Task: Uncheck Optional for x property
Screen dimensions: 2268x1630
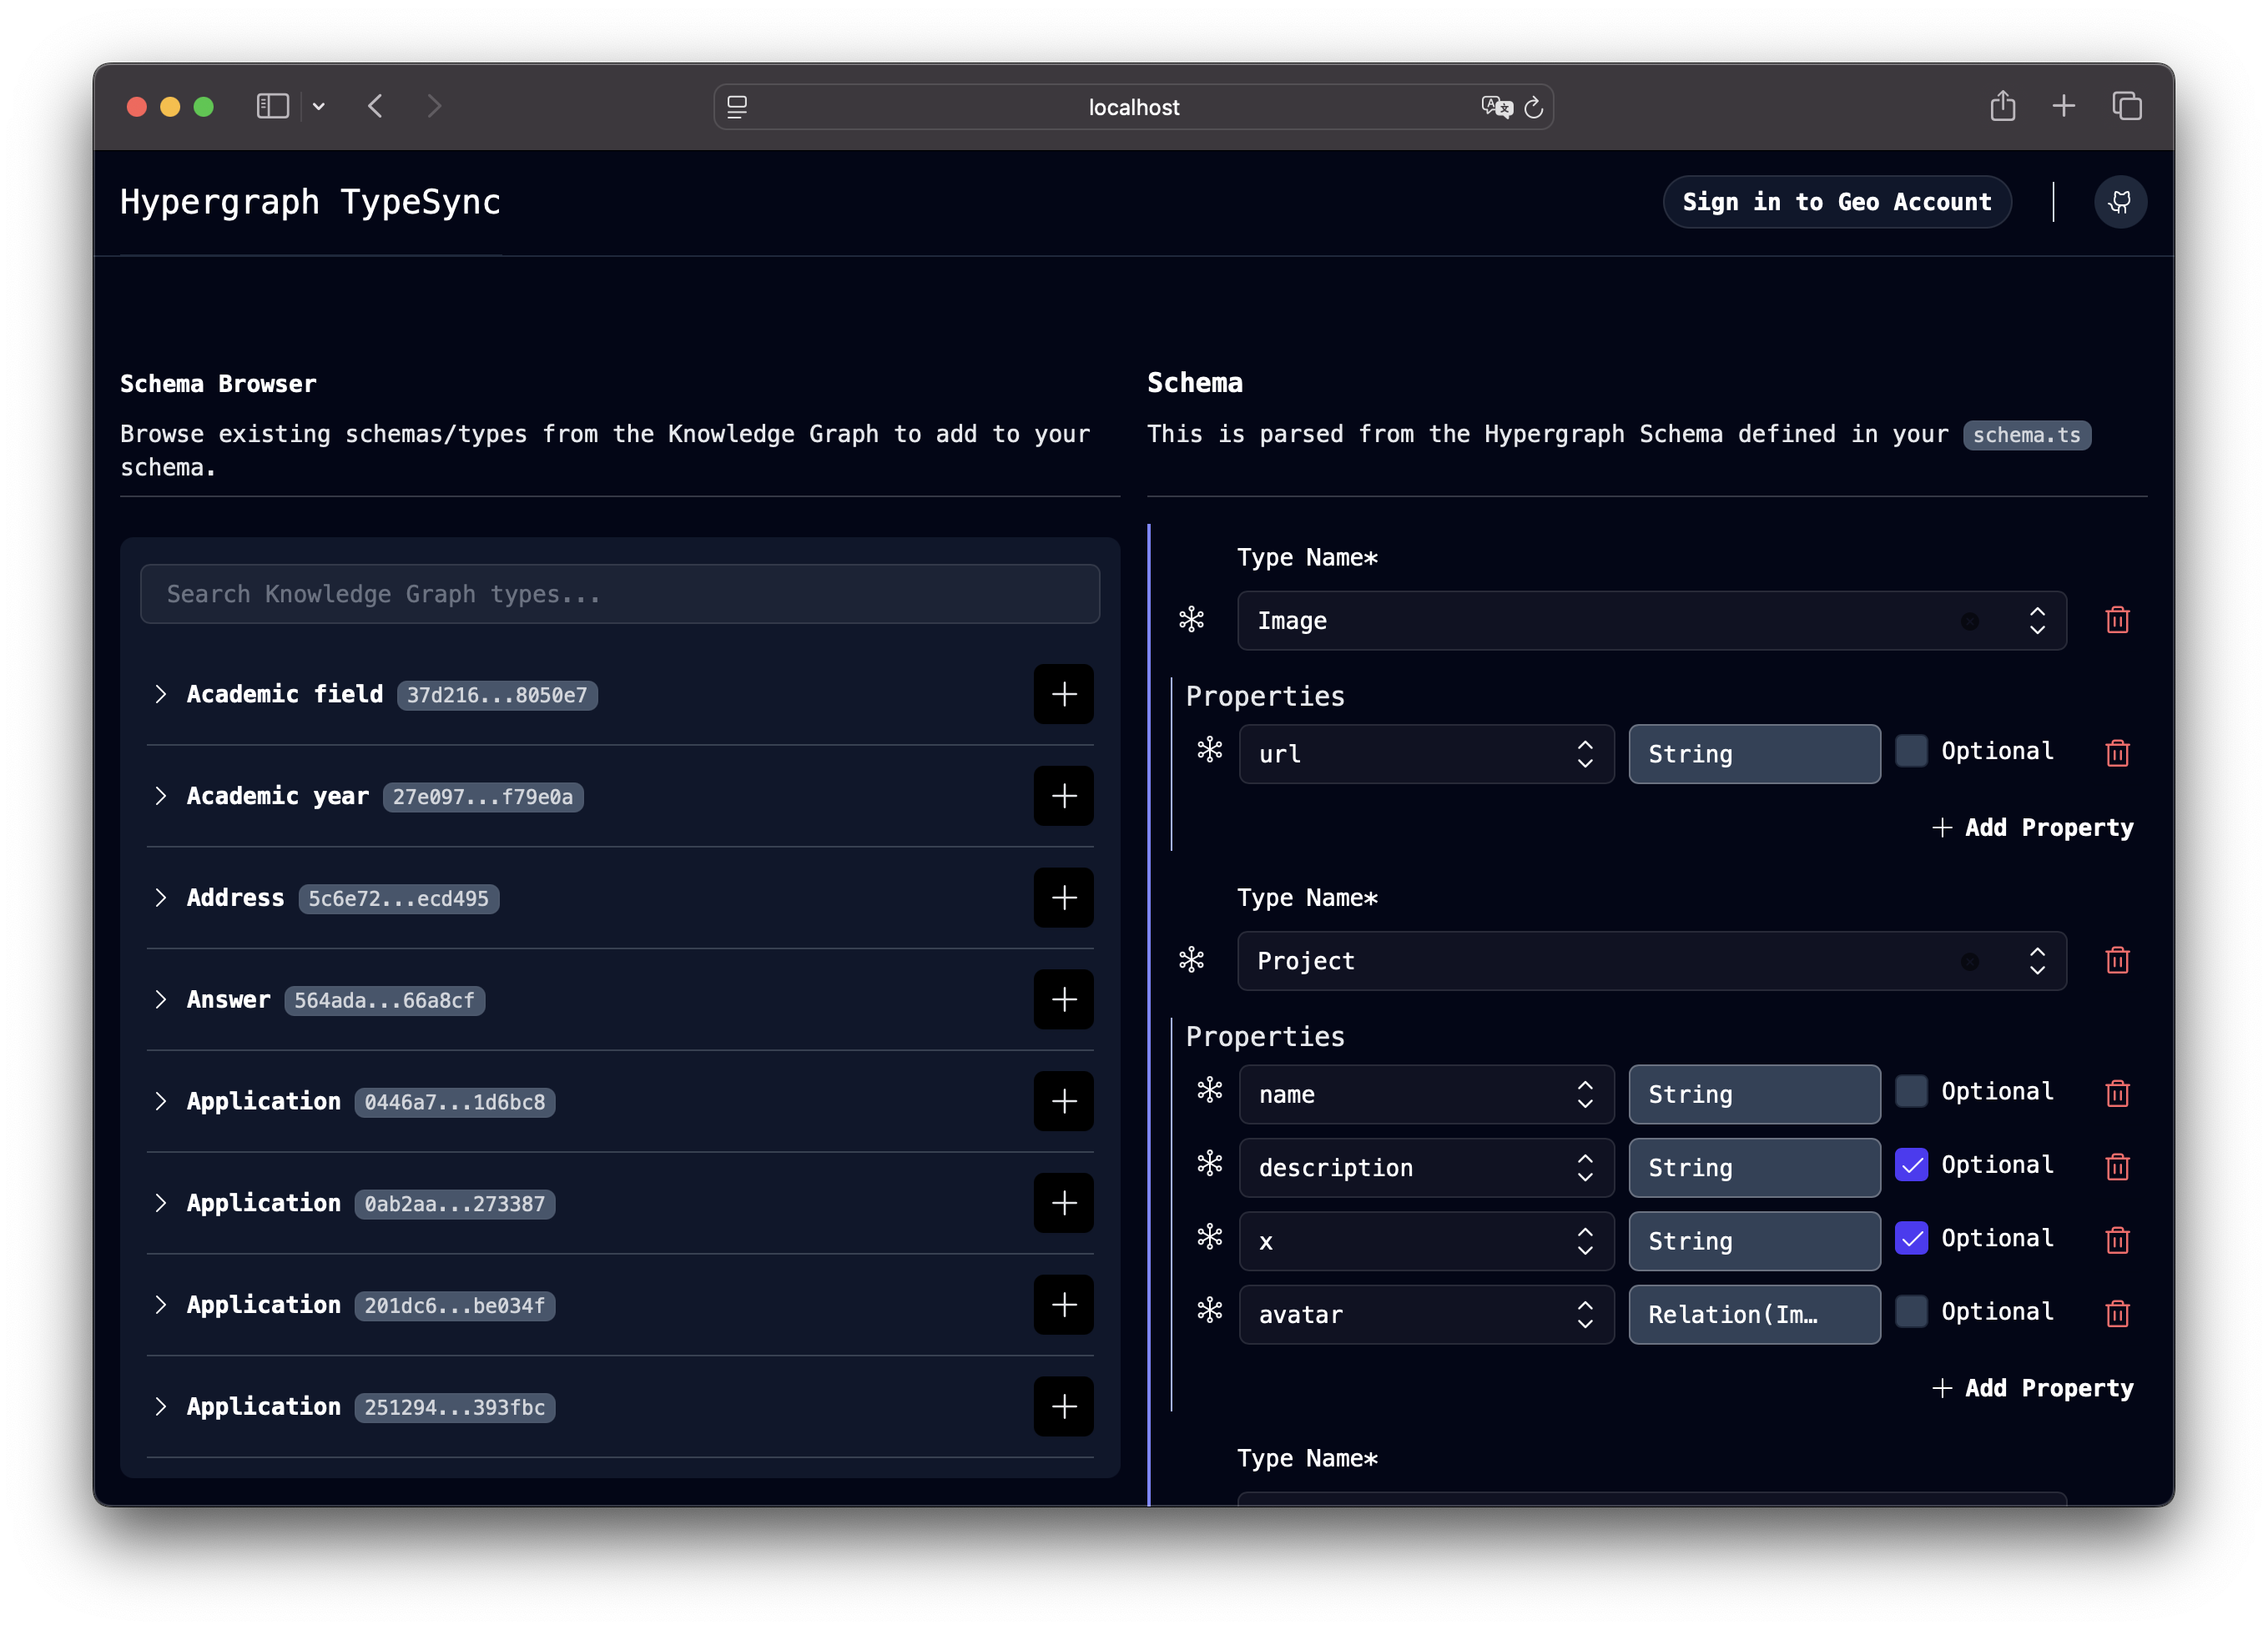Action: click(1911, 1239)
